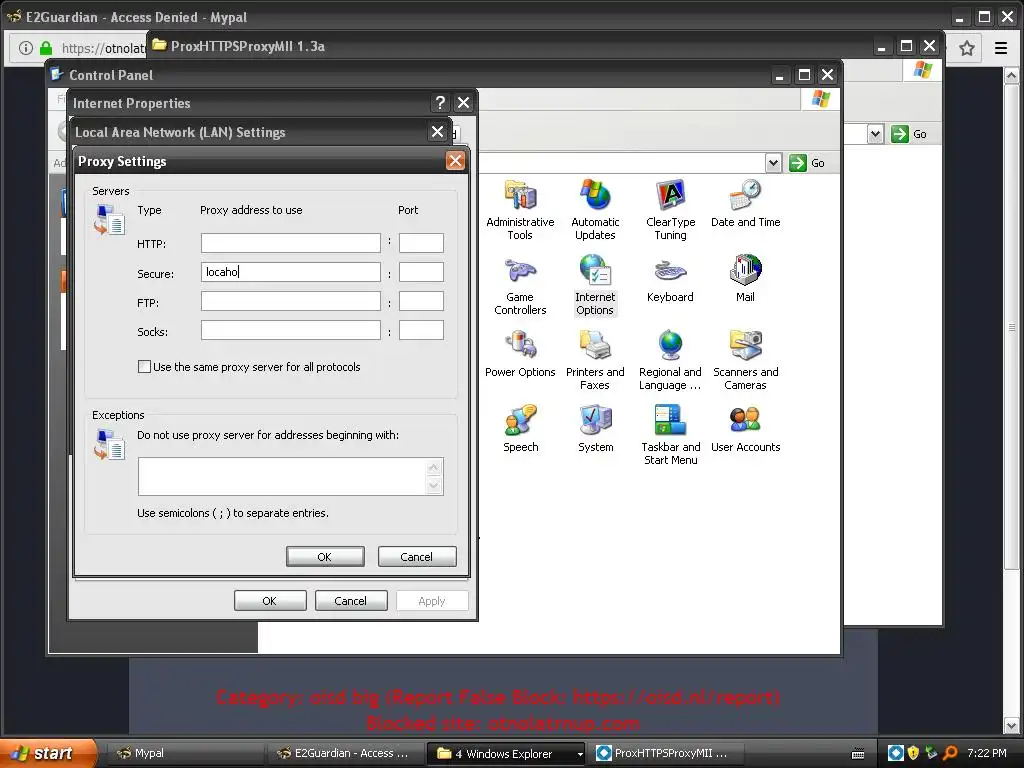The height and width of the screenshot is (768, 1024).
Task: Click the magnifier tray icon
Action: point(950,753)
